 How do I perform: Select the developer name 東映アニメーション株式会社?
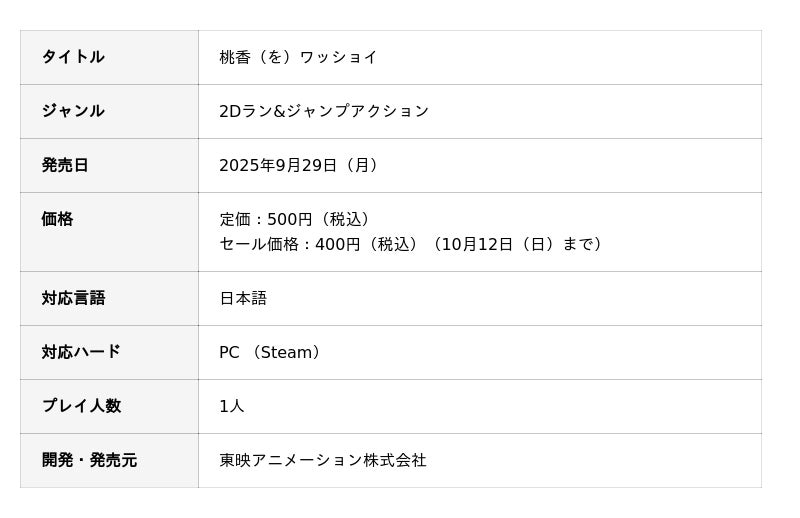click(323, 460)
